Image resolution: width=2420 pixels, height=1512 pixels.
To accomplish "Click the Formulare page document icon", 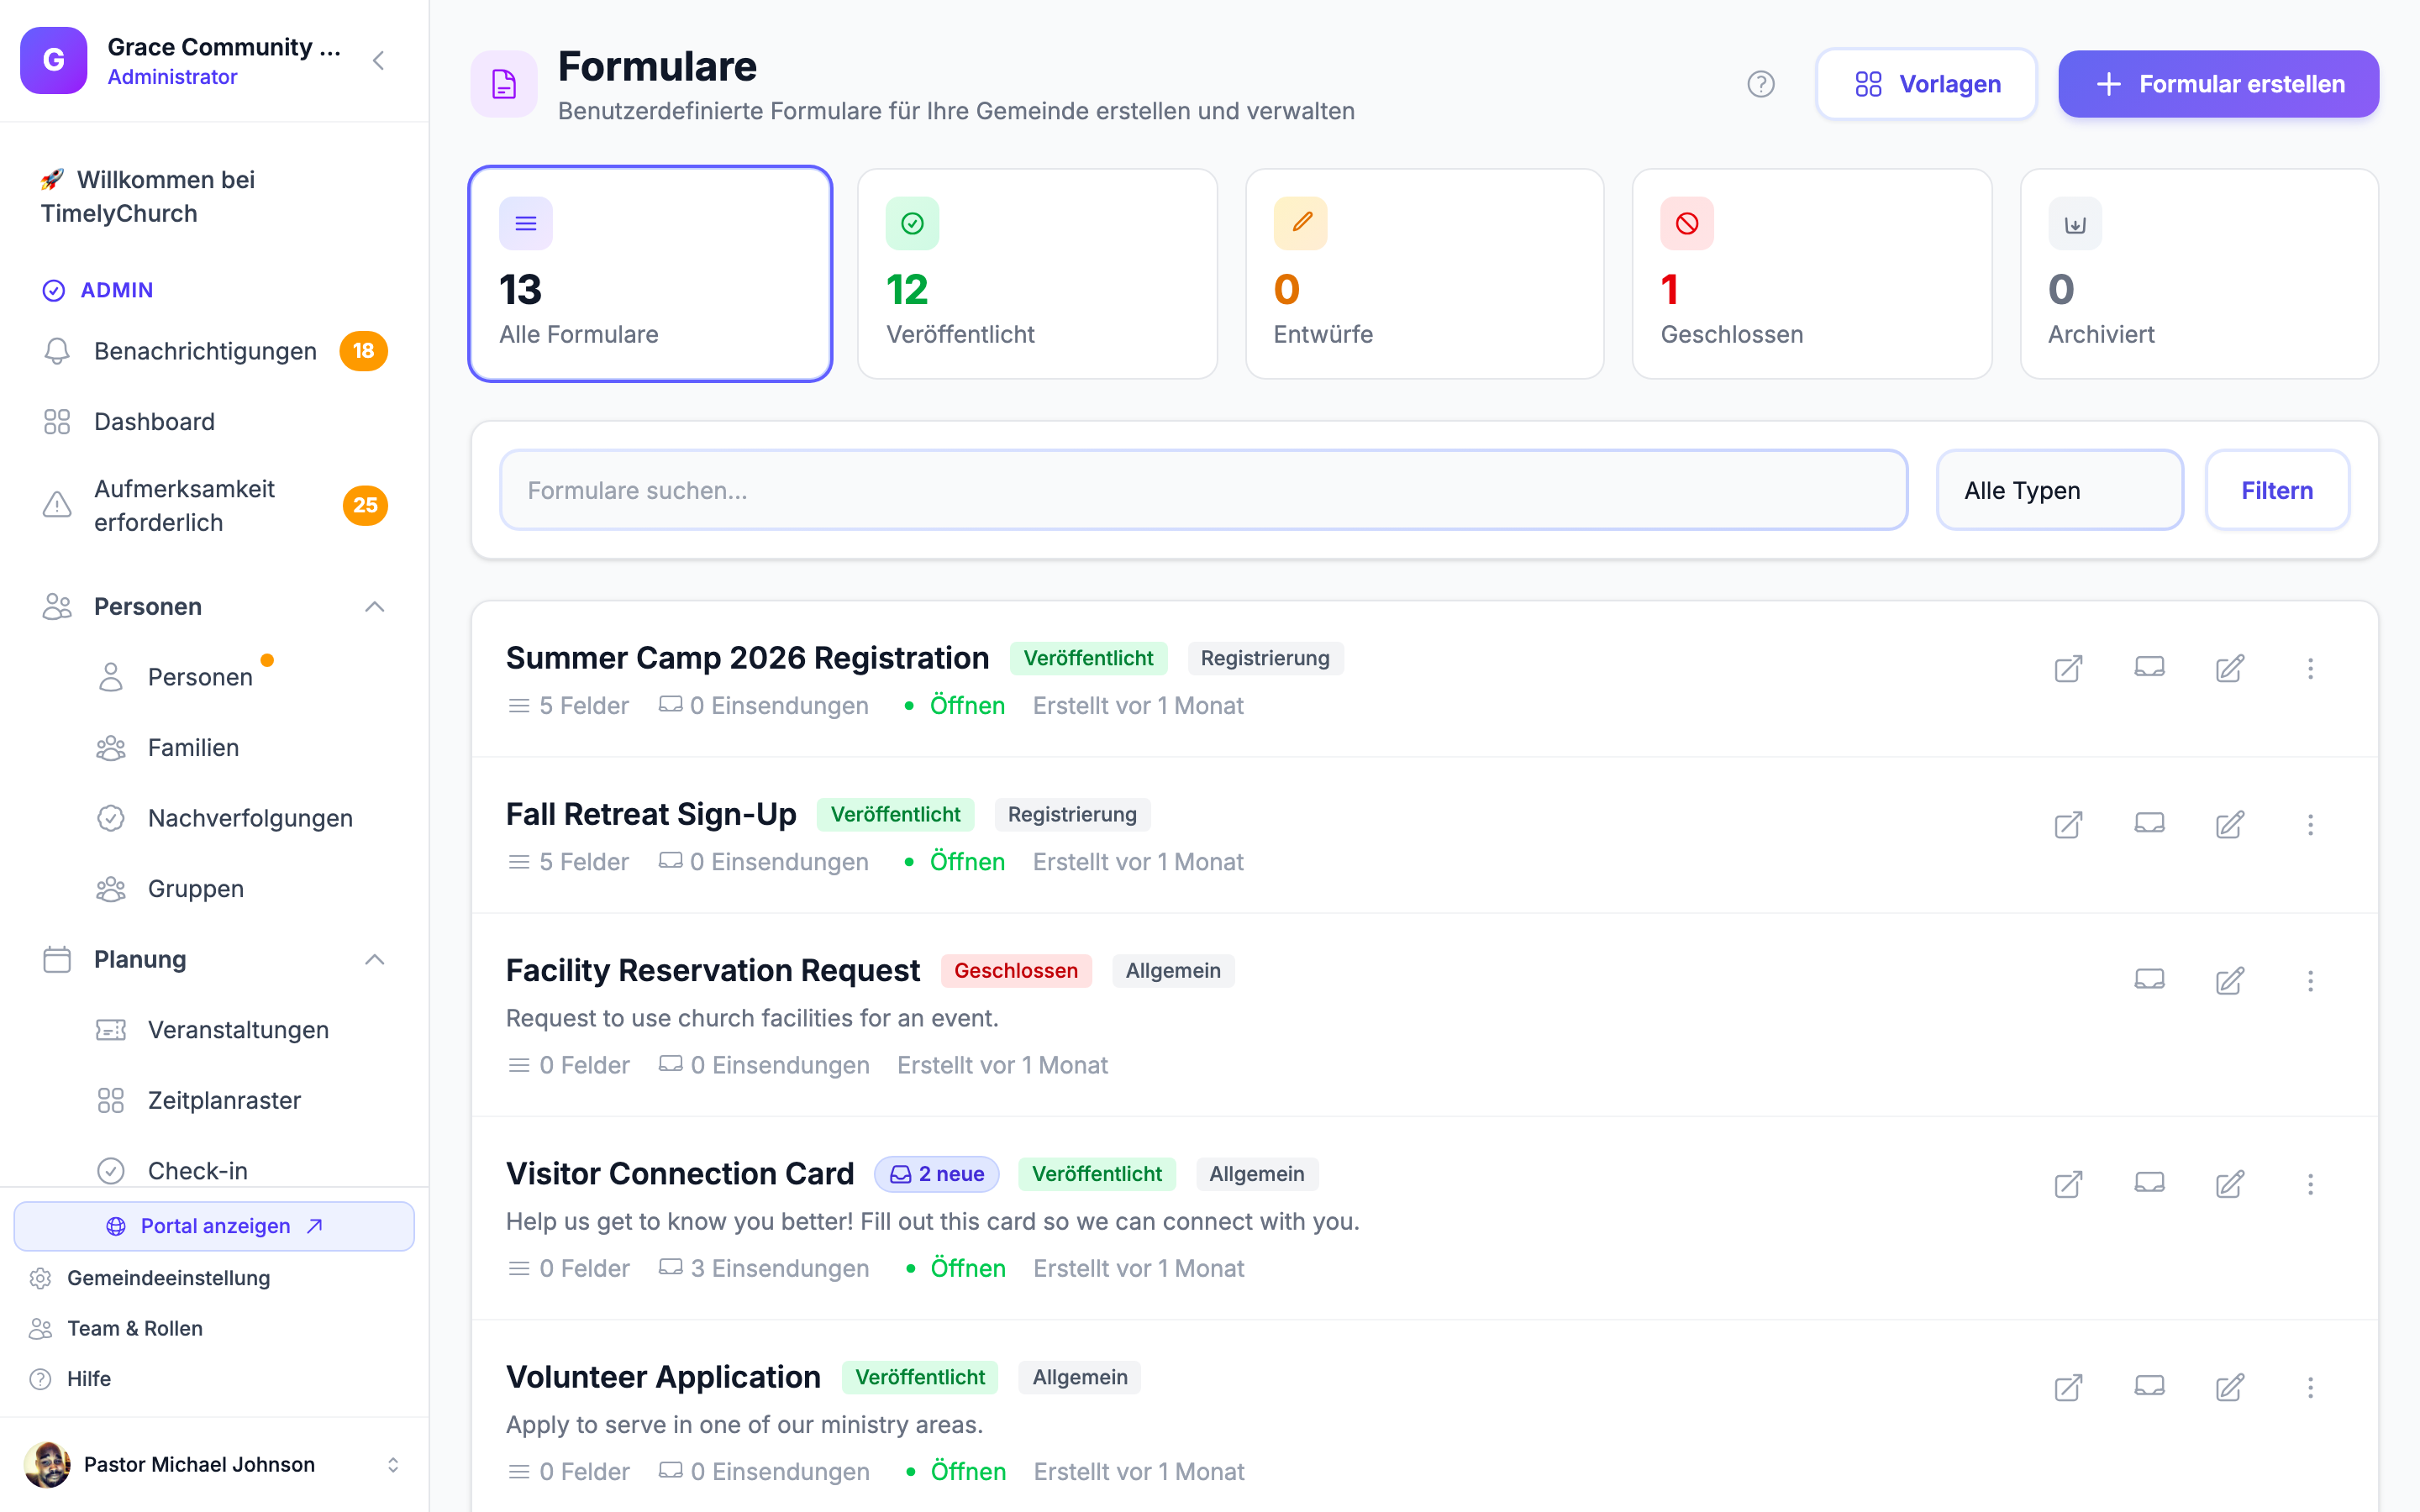I will 504,84.
